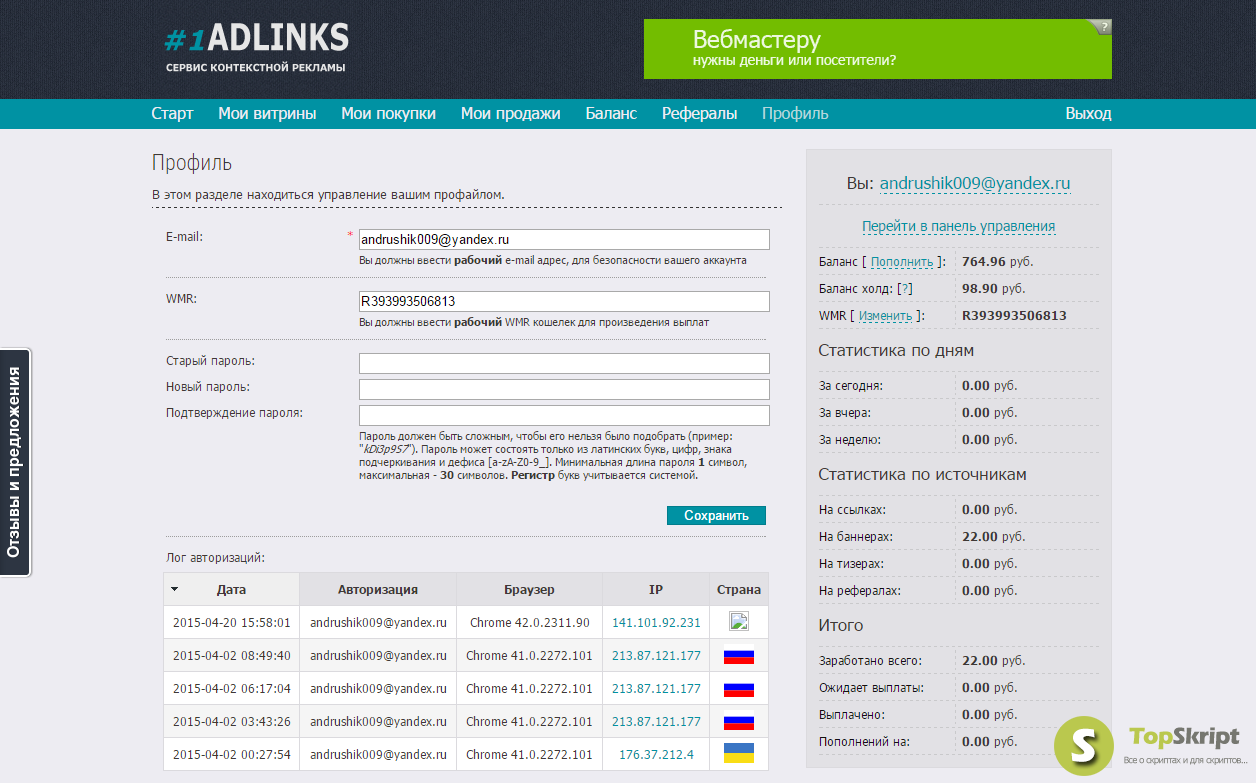Click the hold balance value 98.90 руб.
Image resolution: width=1256 pixels, height=783 pixels.
click(x=994, y=289)
